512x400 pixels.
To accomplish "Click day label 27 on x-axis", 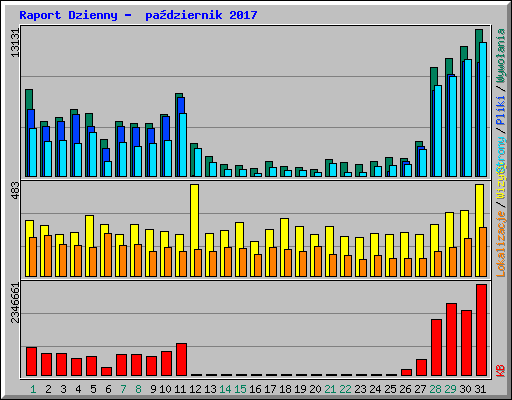I will click(x=420, y=389).
